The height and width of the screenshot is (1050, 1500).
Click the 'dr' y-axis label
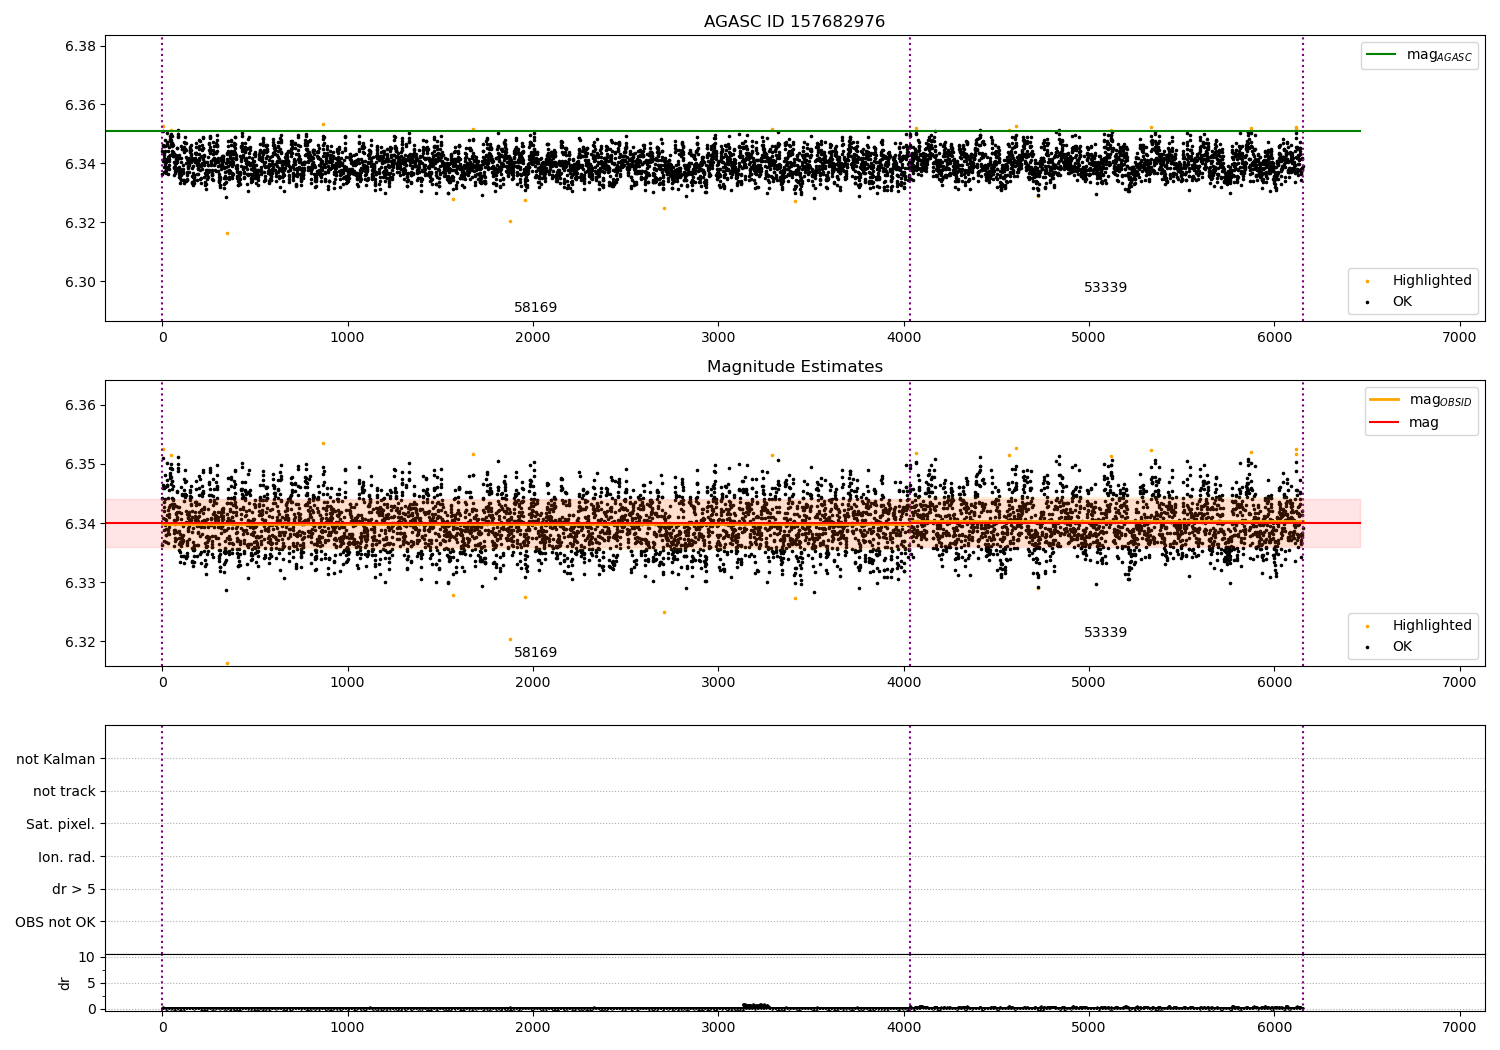point(65,983)
